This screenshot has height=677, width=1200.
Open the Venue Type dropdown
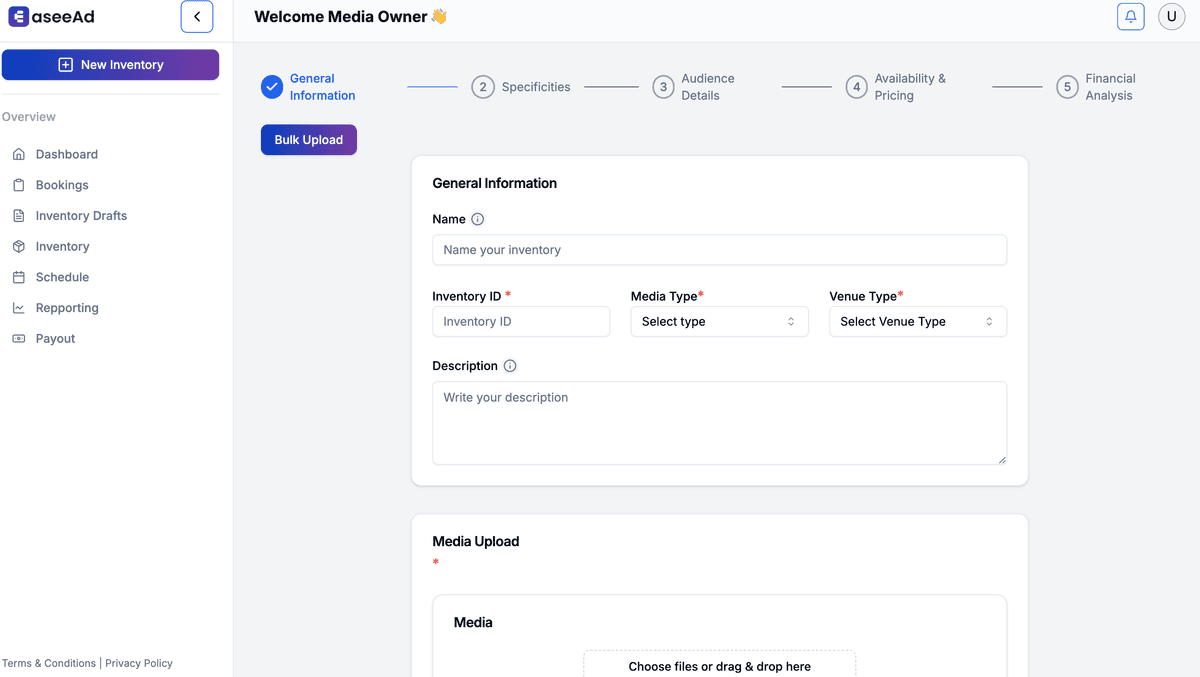(x=918, y=322)
